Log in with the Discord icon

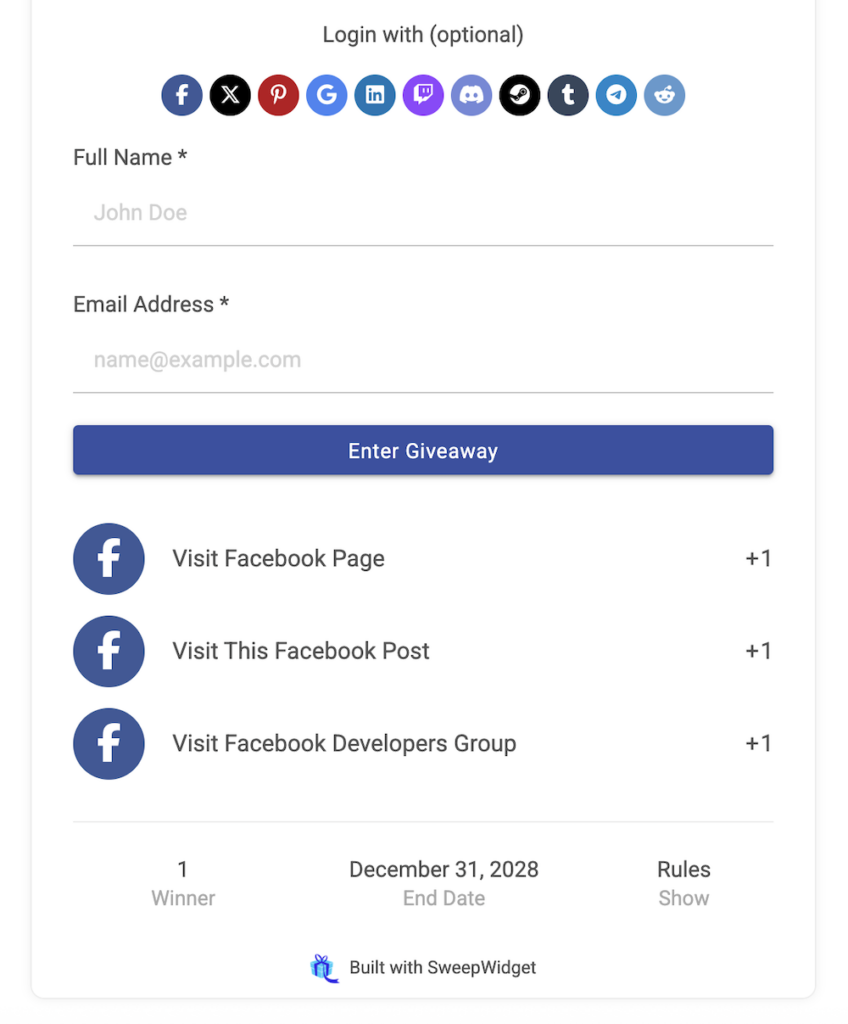tap(472, 96)
